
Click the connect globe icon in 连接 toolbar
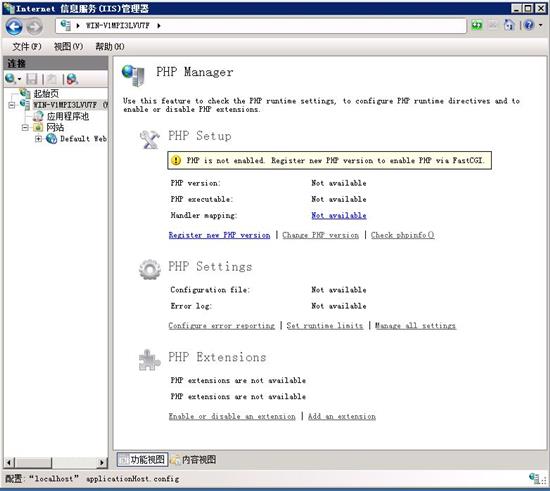tap(10, 79)
